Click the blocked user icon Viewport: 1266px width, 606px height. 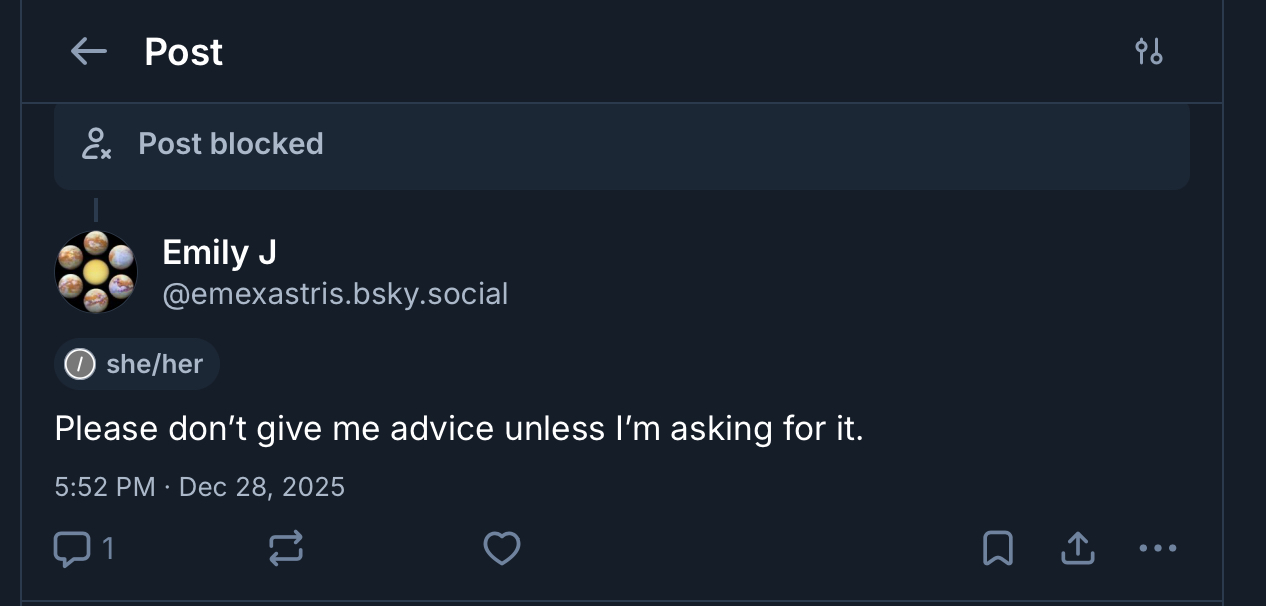(96, 144)
